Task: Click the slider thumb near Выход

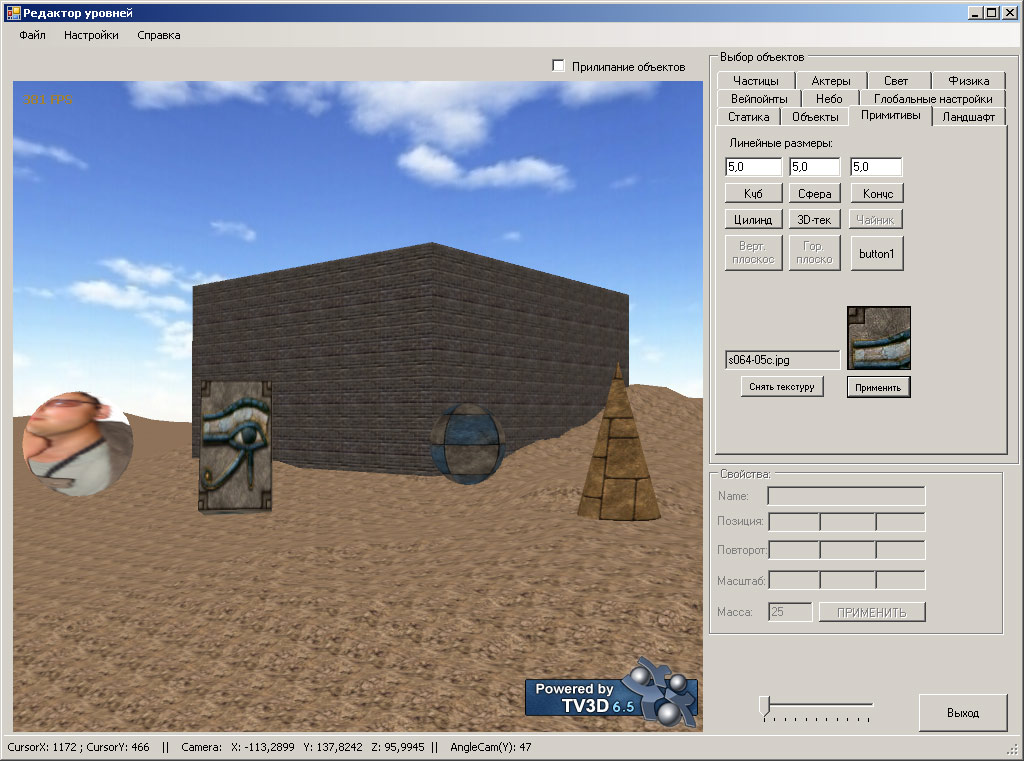Action: [x=764, y=705]
